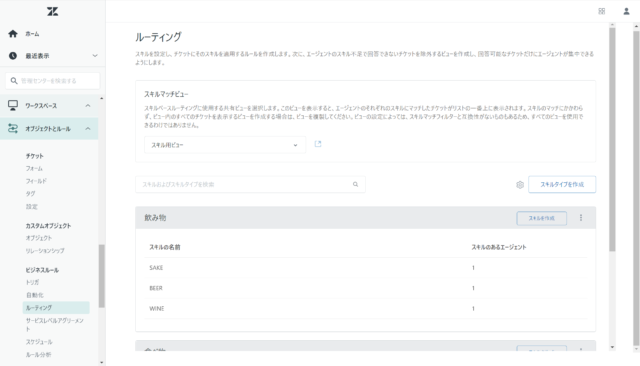Viewport: 640px width, 366px height.
Task: Click the skill search magnifier icon
Action: coord(356,184)
